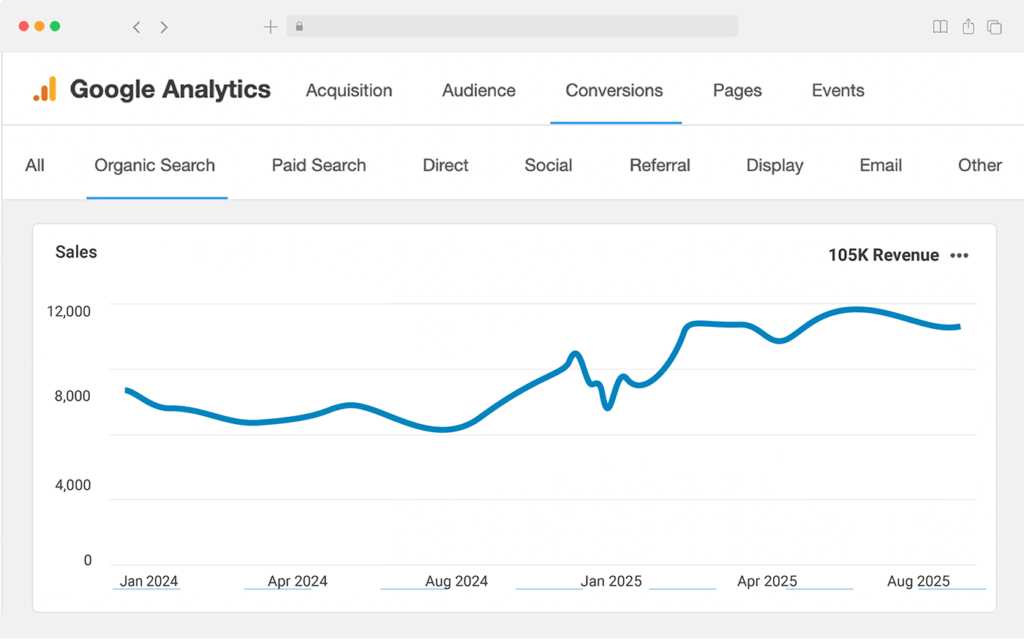The width and height of the screenshot is (1024, 639).
Task: Click the Jan 2025 timeline label
Action: (x=611, y=581)
